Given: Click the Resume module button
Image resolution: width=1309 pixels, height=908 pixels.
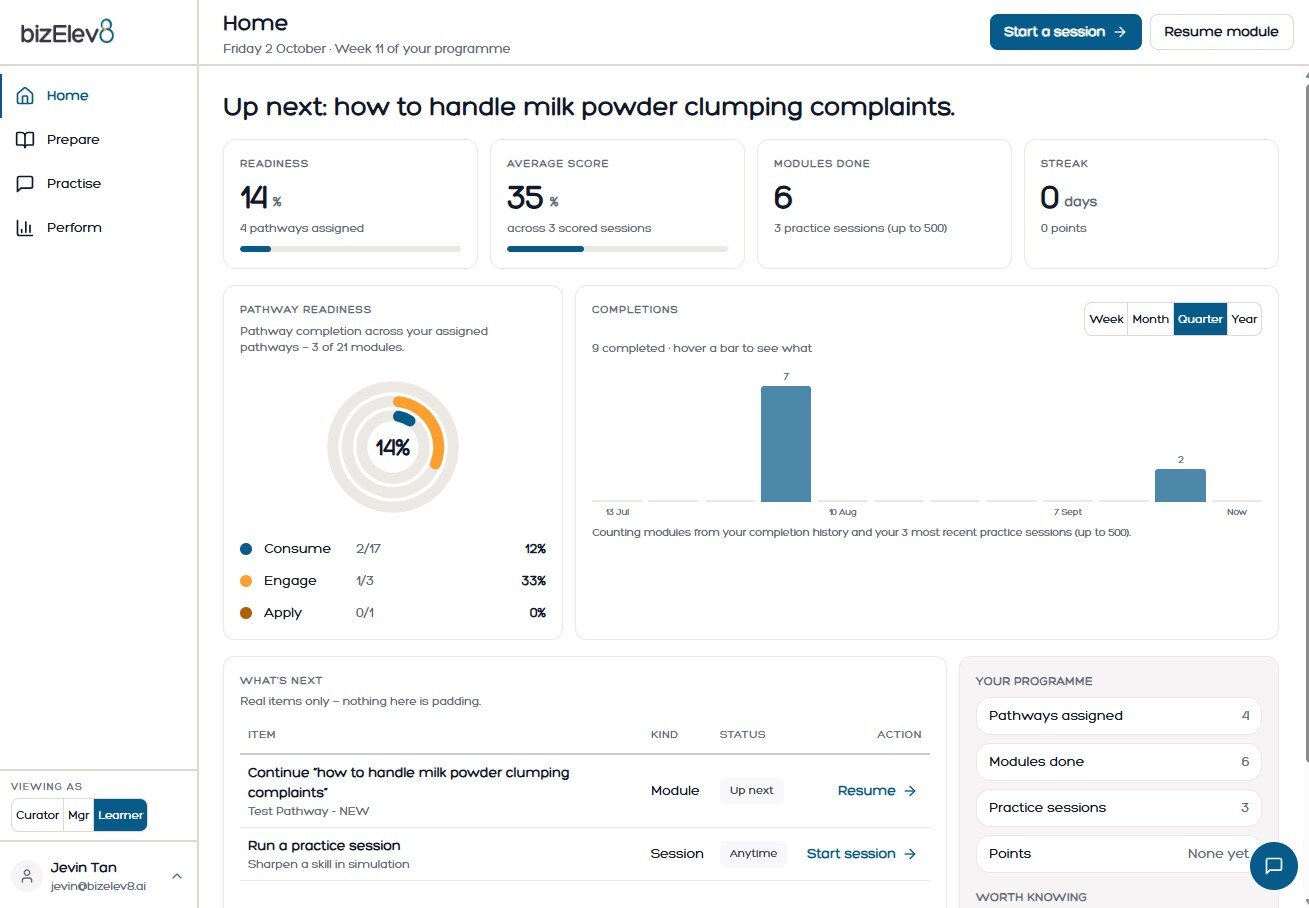Looking at the screenshot, I should point(1221,32).
